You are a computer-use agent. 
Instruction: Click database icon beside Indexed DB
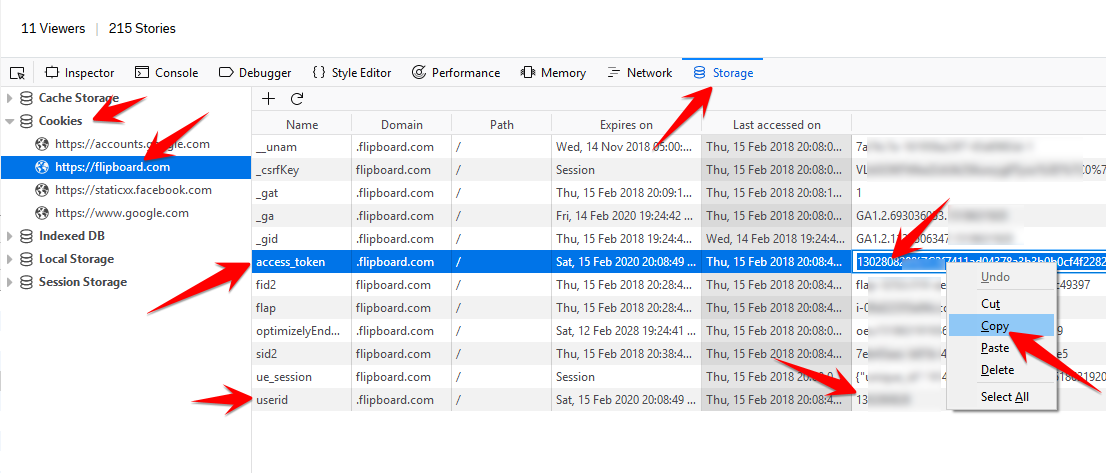[x=26, y=236]
